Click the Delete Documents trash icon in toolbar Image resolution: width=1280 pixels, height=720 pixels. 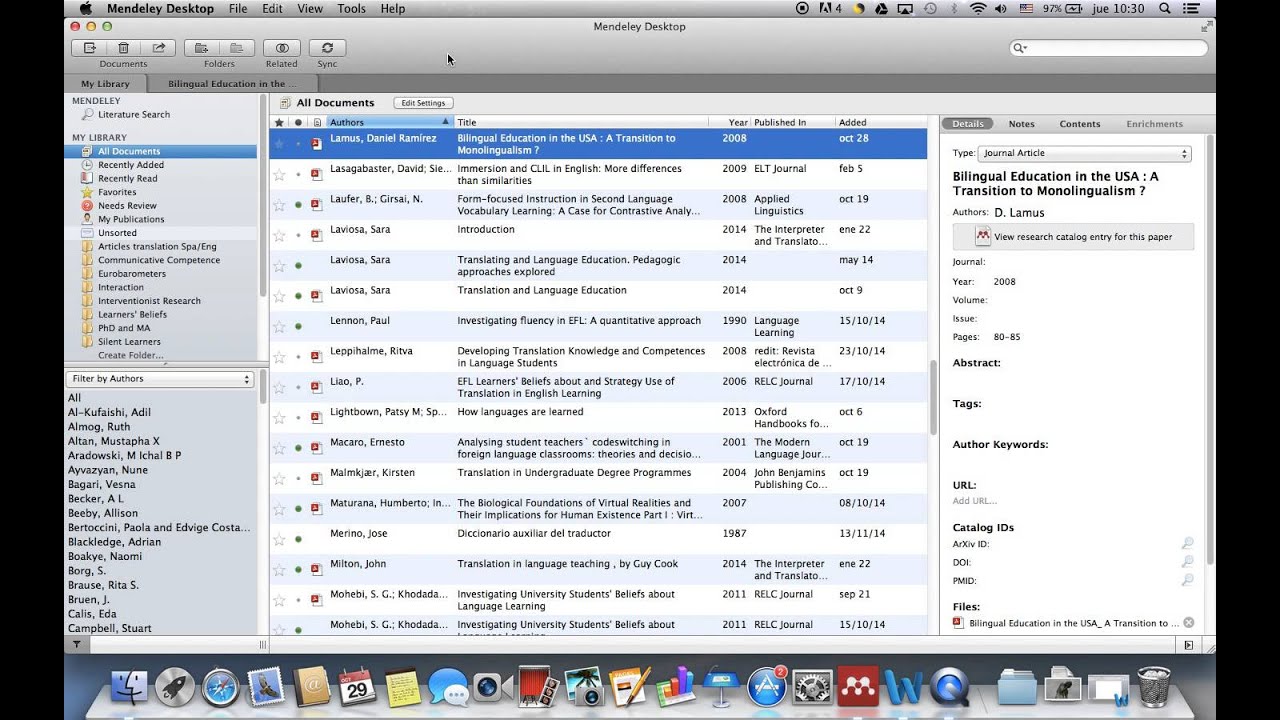tap(123, 47)
